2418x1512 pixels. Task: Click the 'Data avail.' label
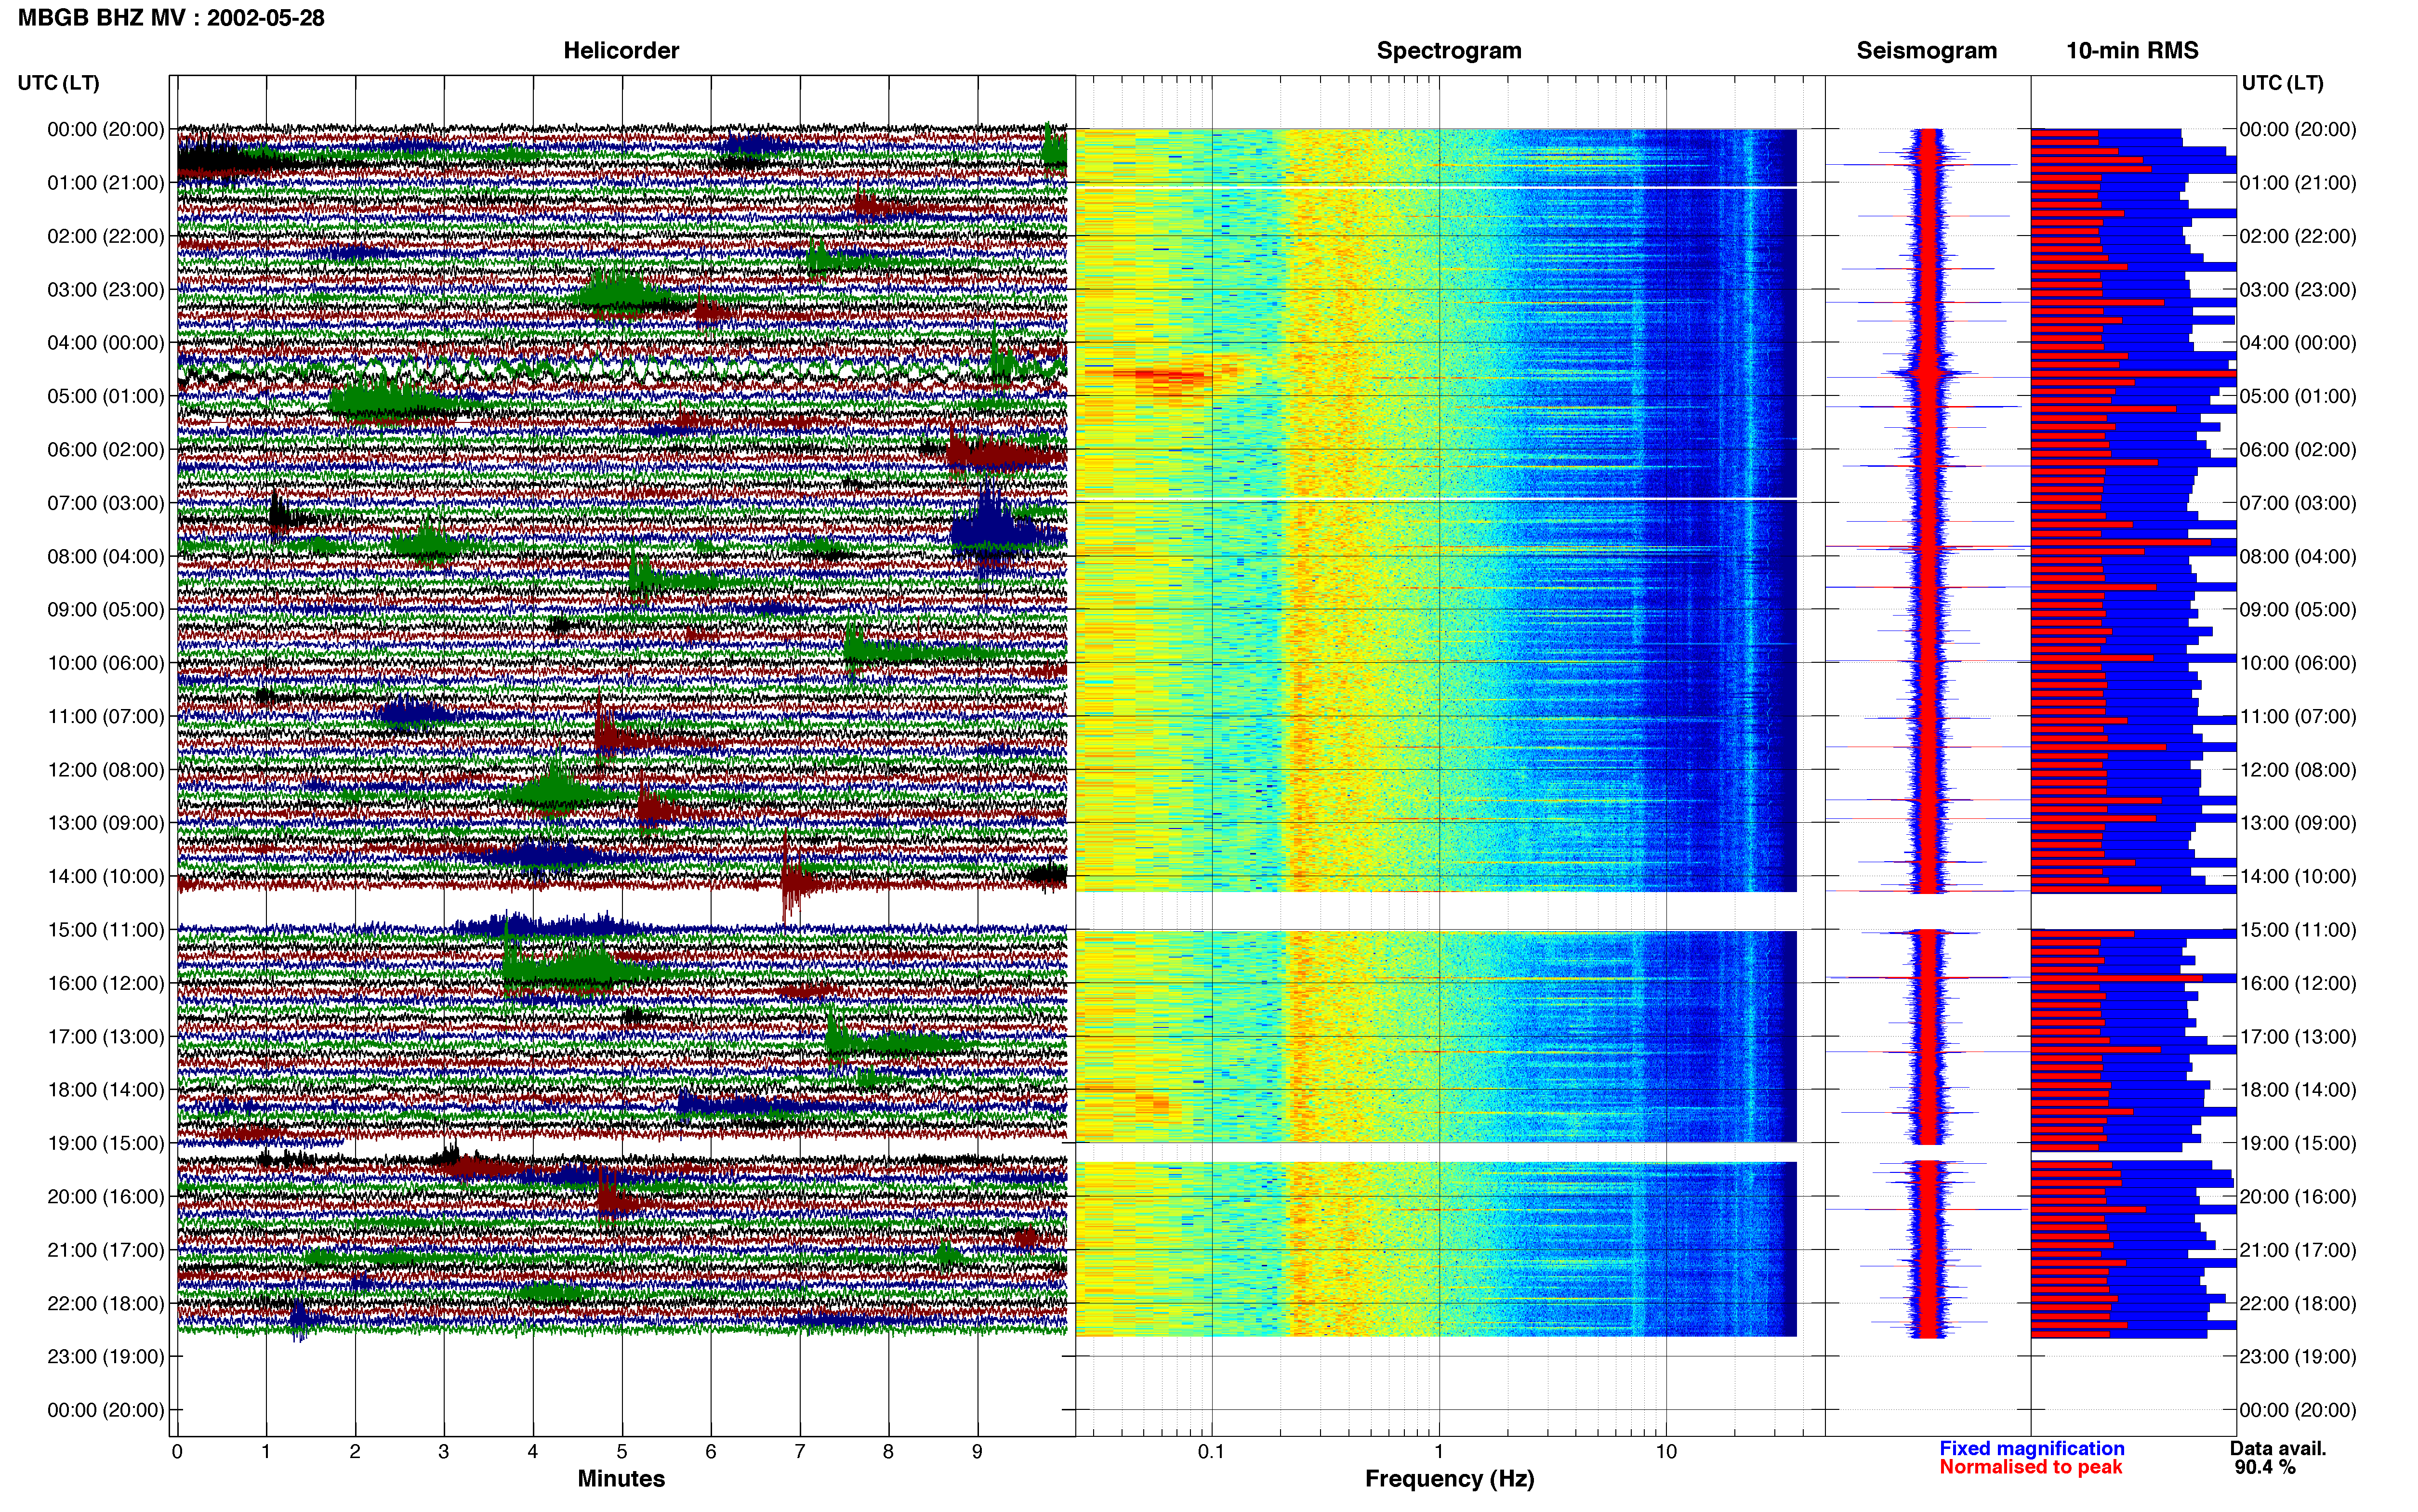(x=2278, y=1448)
